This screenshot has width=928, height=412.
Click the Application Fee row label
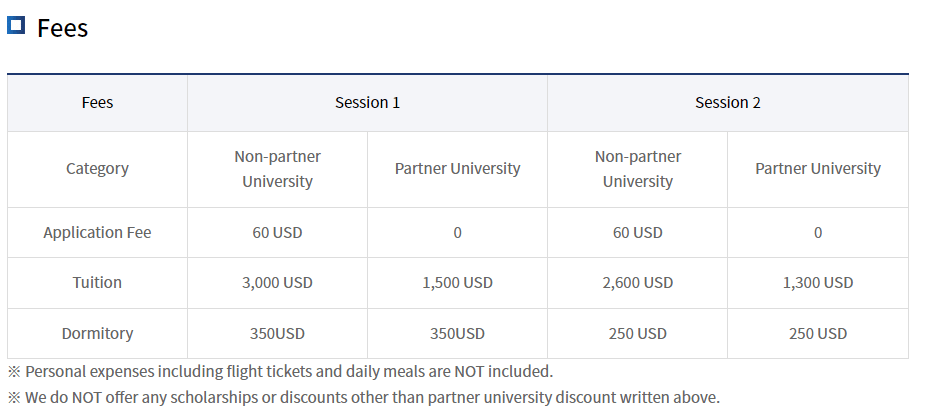tap(97, 232)
